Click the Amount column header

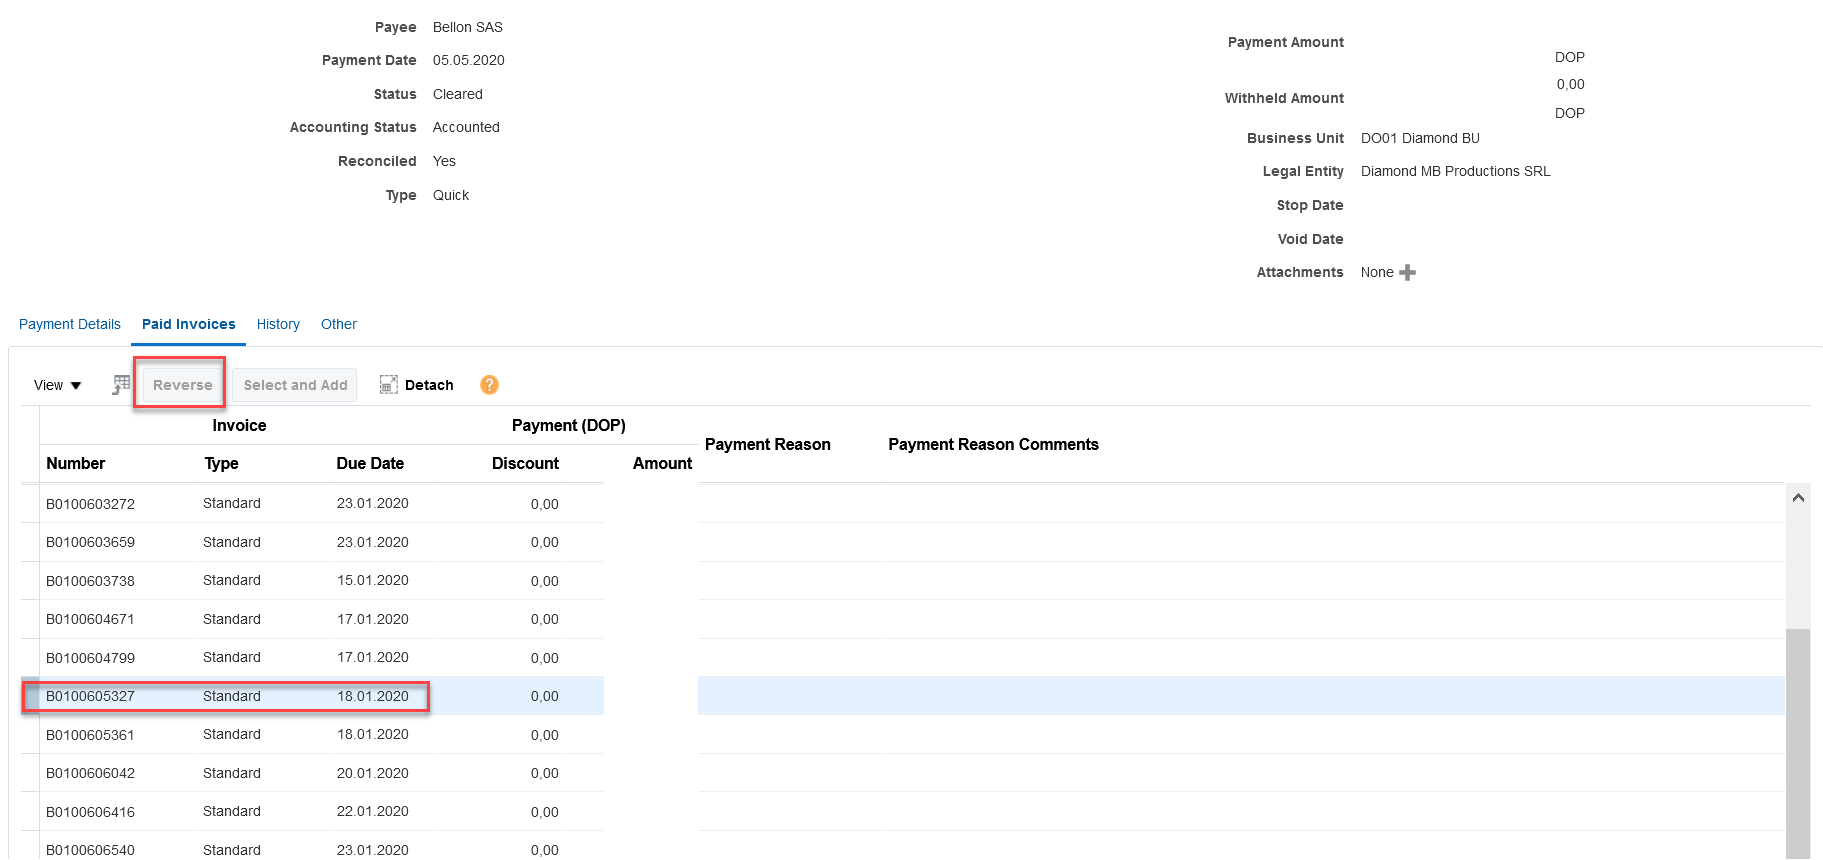tap(662, 463)
